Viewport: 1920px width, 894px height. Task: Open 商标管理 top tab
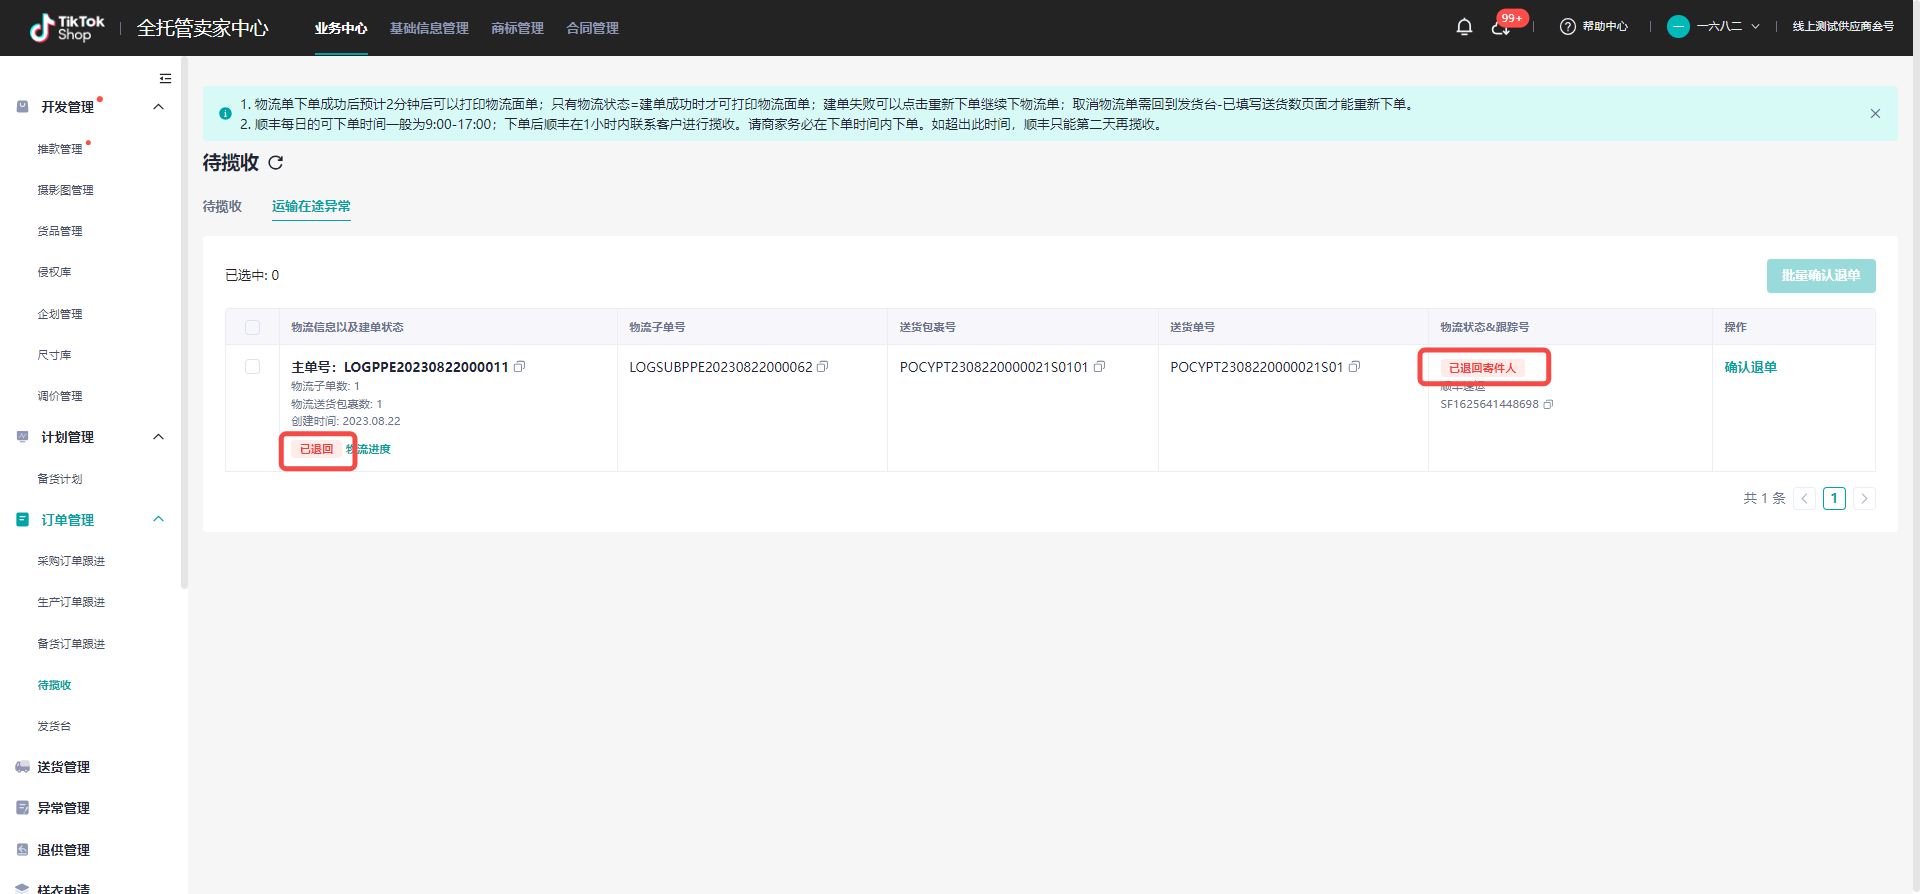coord(517,28)
